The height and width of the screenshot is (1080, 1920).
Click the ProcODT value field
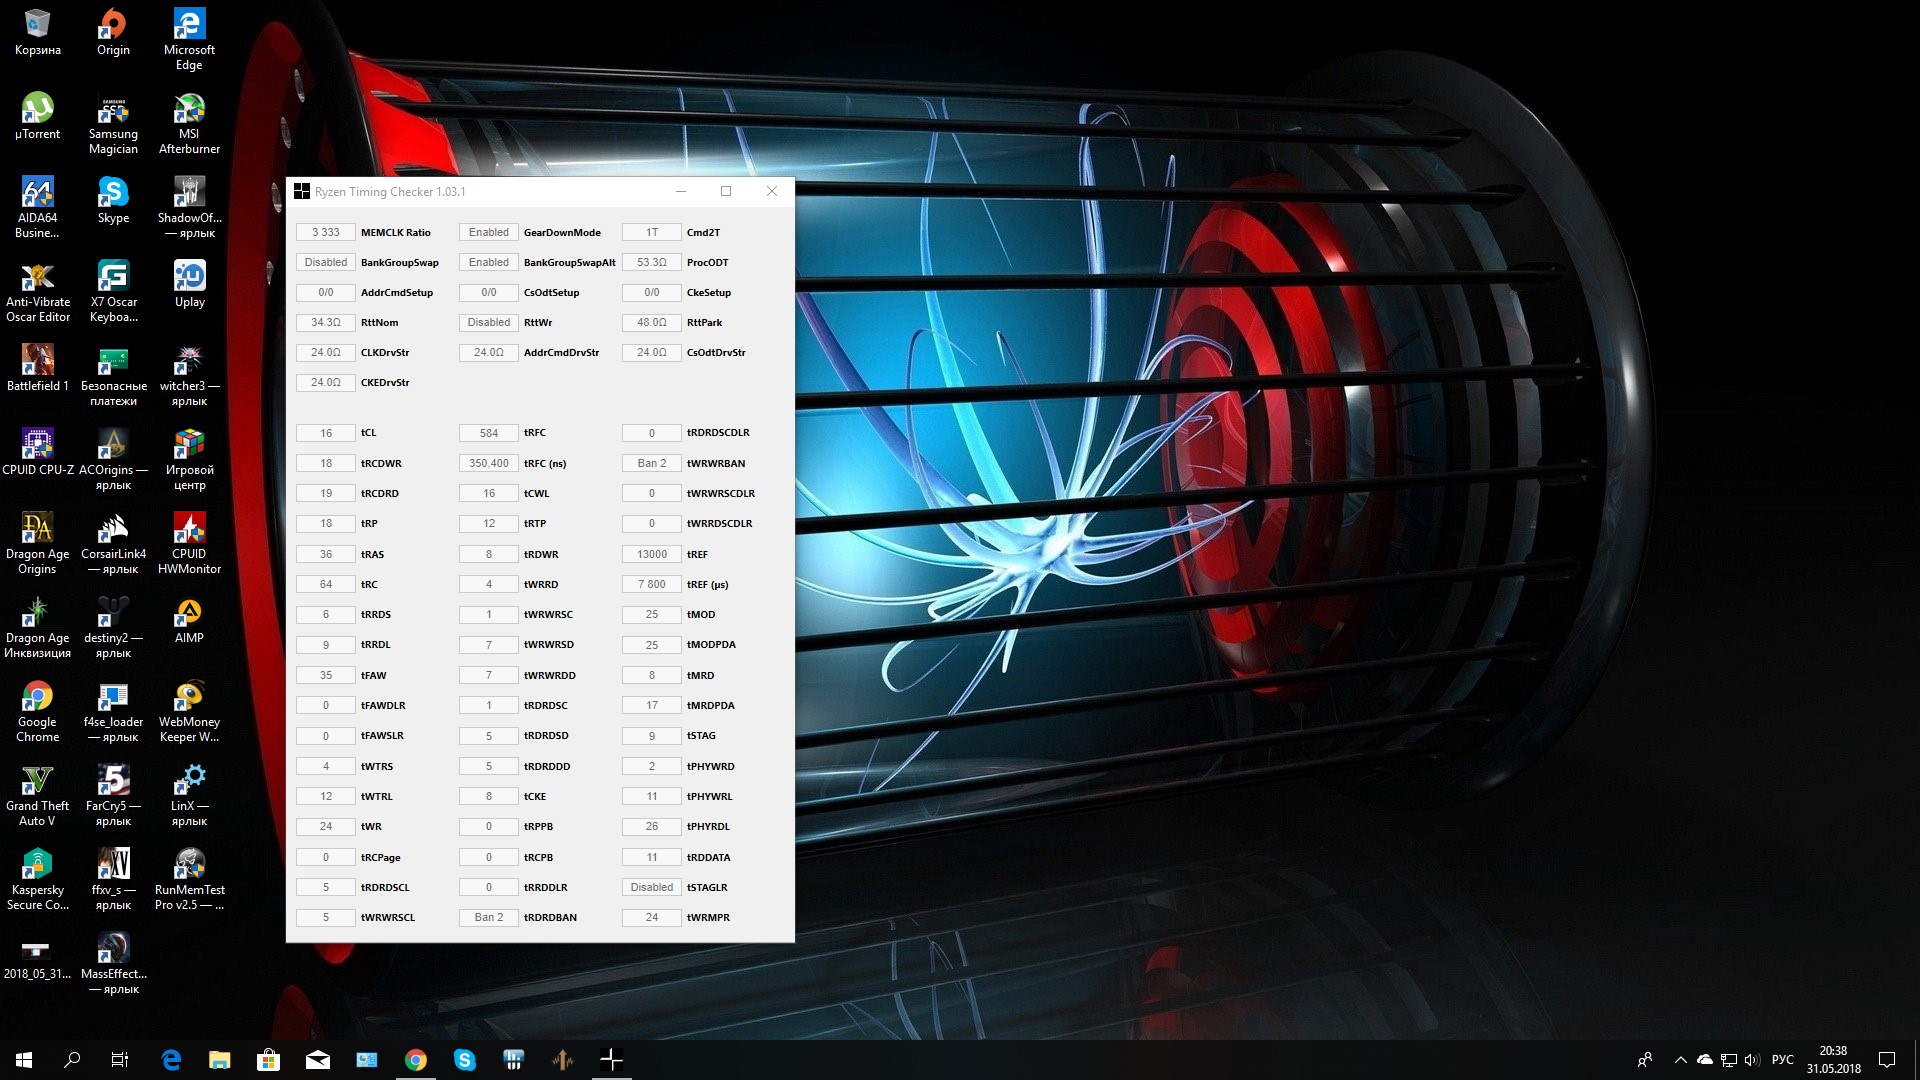point(652,262)
